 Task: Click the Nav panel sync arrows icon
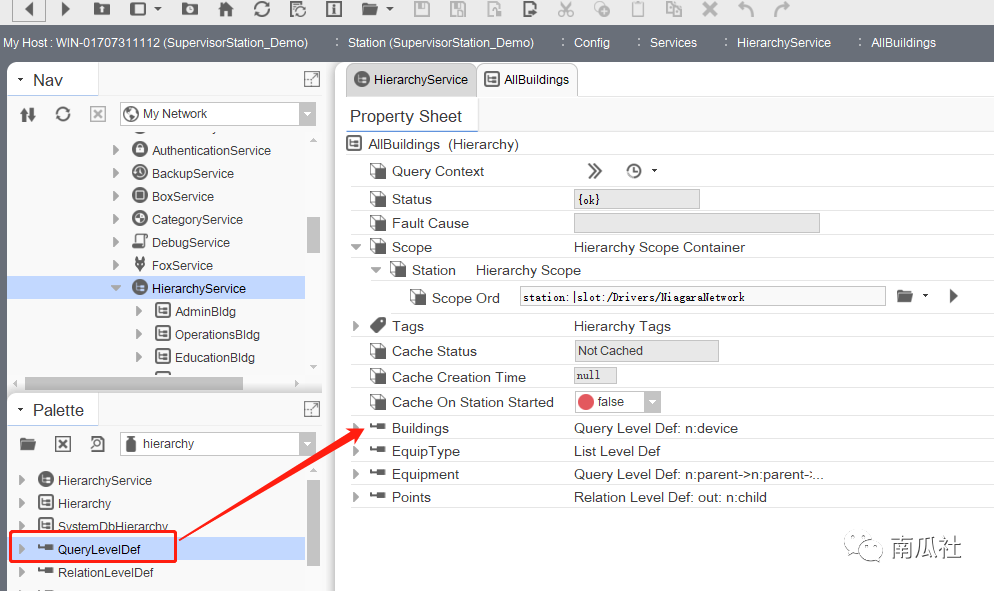[28, 114]
